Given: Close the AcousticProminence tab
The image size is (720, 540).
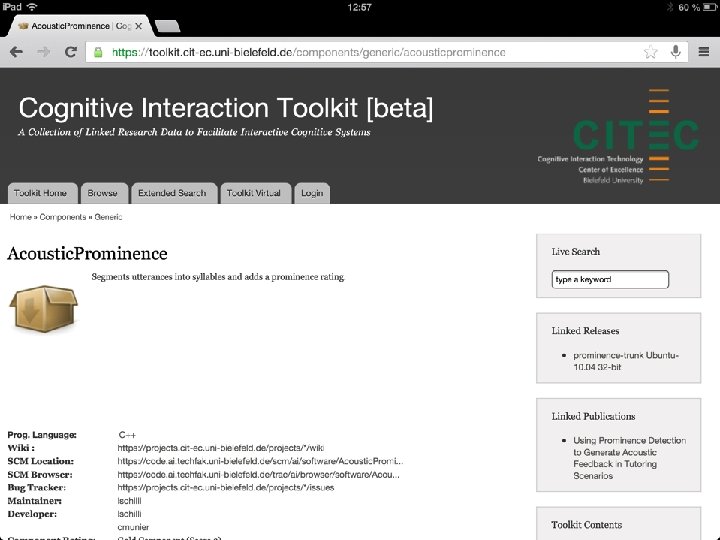Looking at the screenshot, I should [138, 26].
